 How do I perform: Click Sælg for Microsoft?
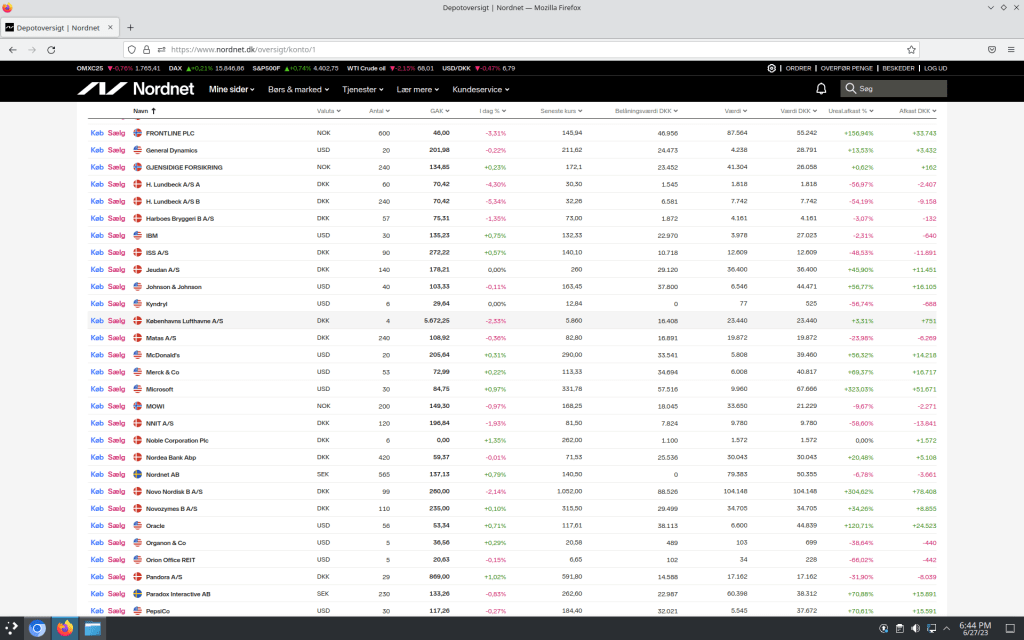[116, 389]
